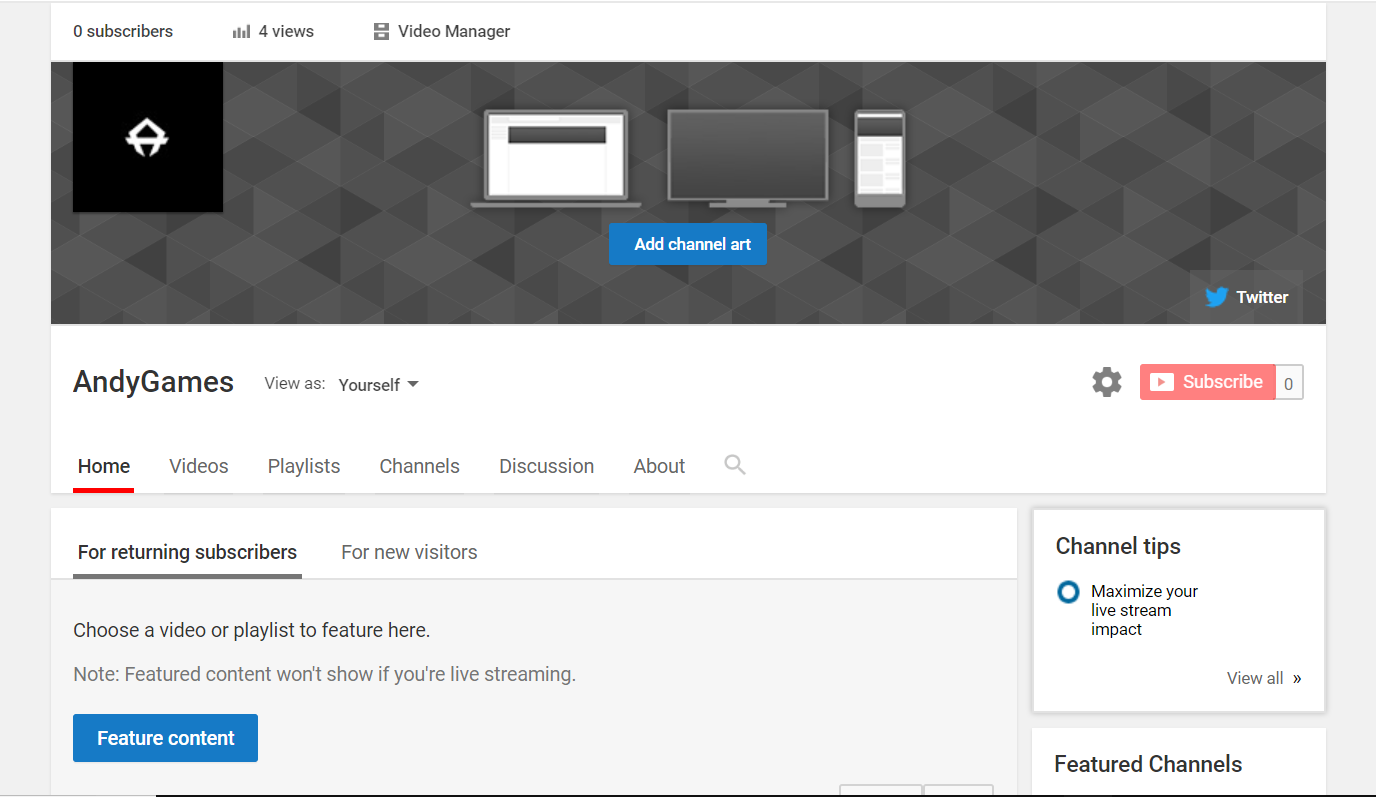Open Maximize your live stream impact tip
1376x797 pixels.
pos(1144,610)
